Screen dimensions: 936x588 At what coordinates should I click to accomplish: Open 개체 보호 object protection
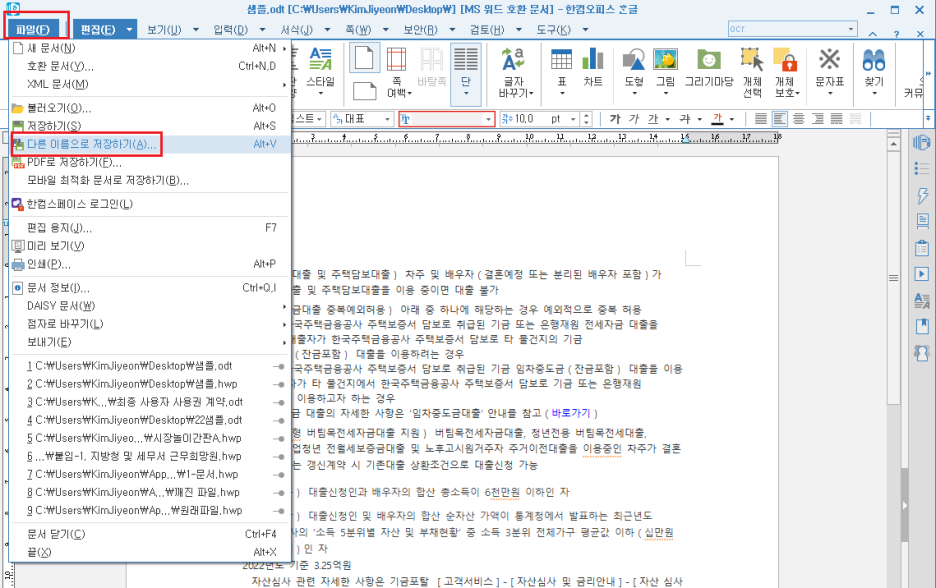click(786, 72)
